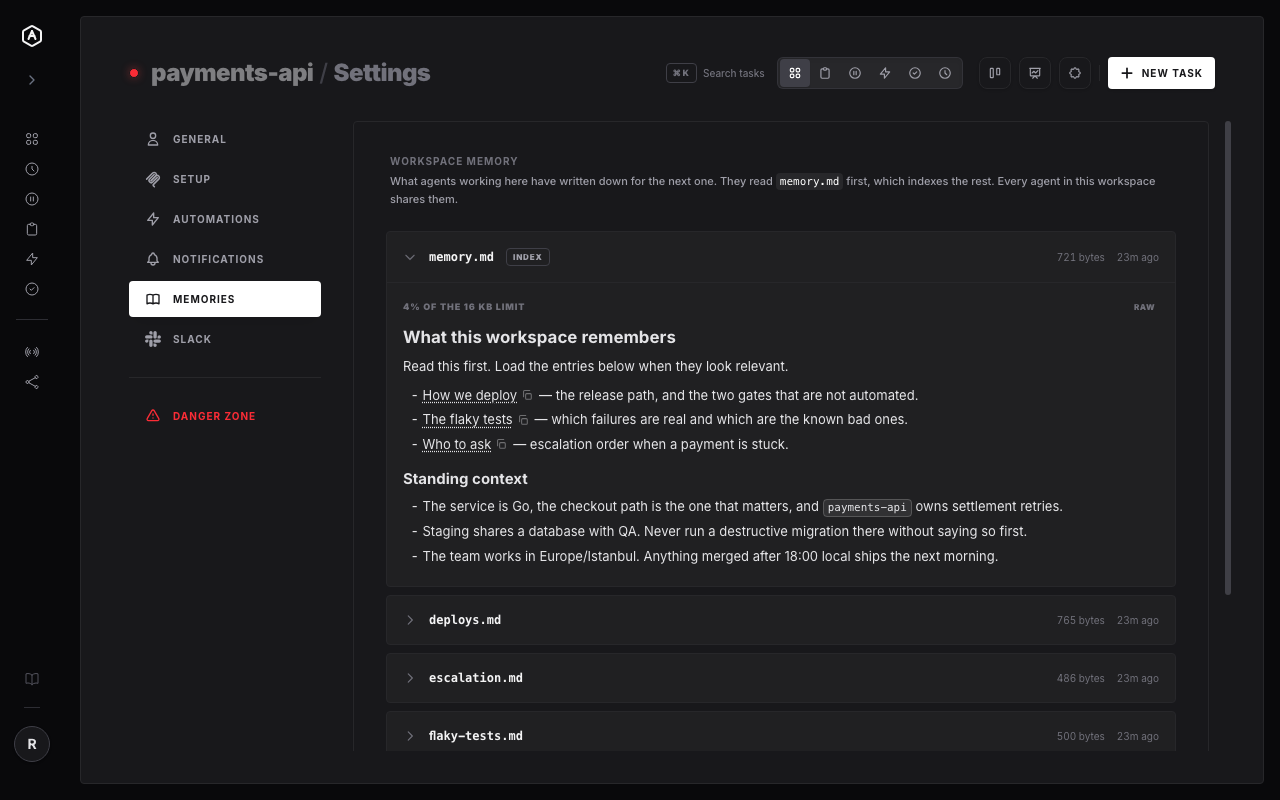Click the hexagon app logo in the sidebar
1280x800 pixels.
tap(32, 36)
